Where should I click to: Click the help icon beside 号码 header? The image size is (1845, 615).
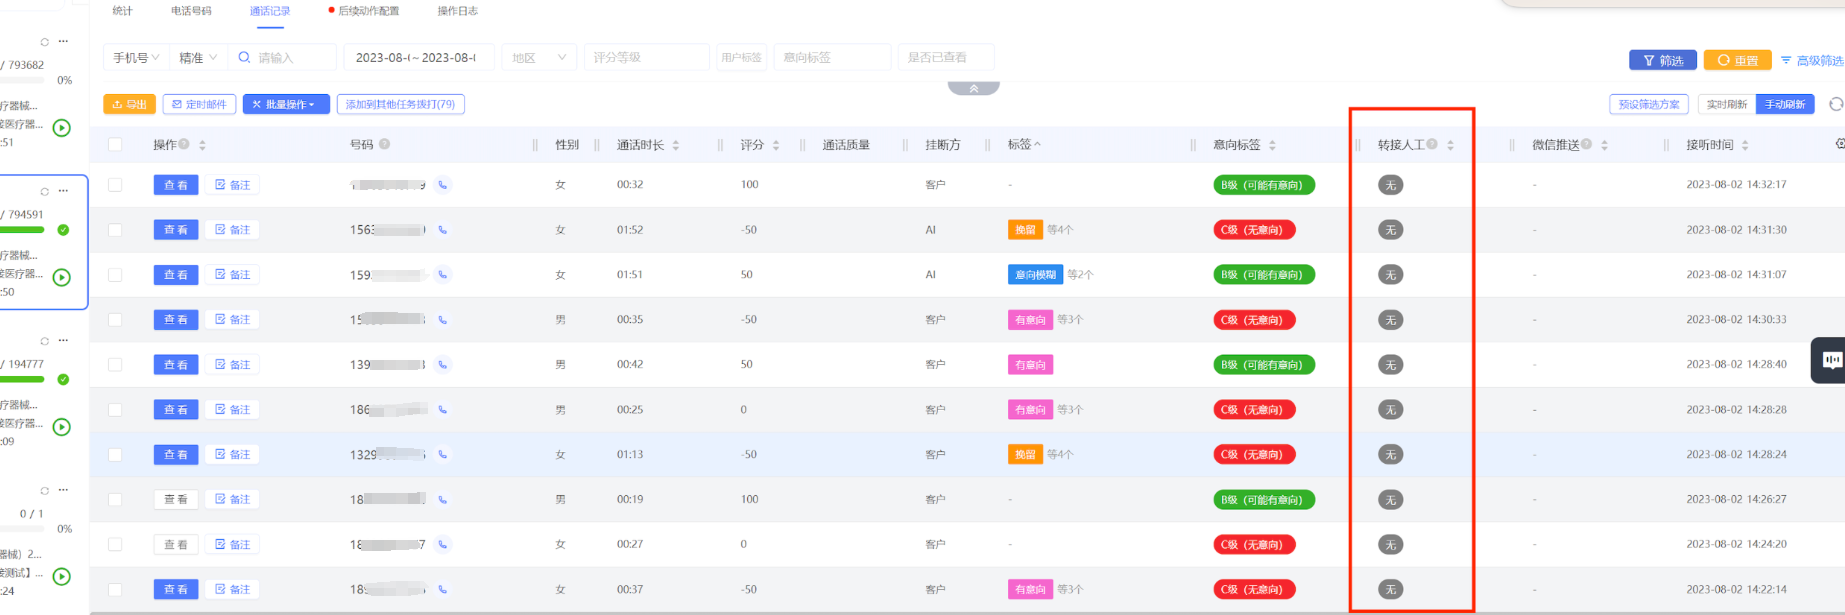(385, 145)
